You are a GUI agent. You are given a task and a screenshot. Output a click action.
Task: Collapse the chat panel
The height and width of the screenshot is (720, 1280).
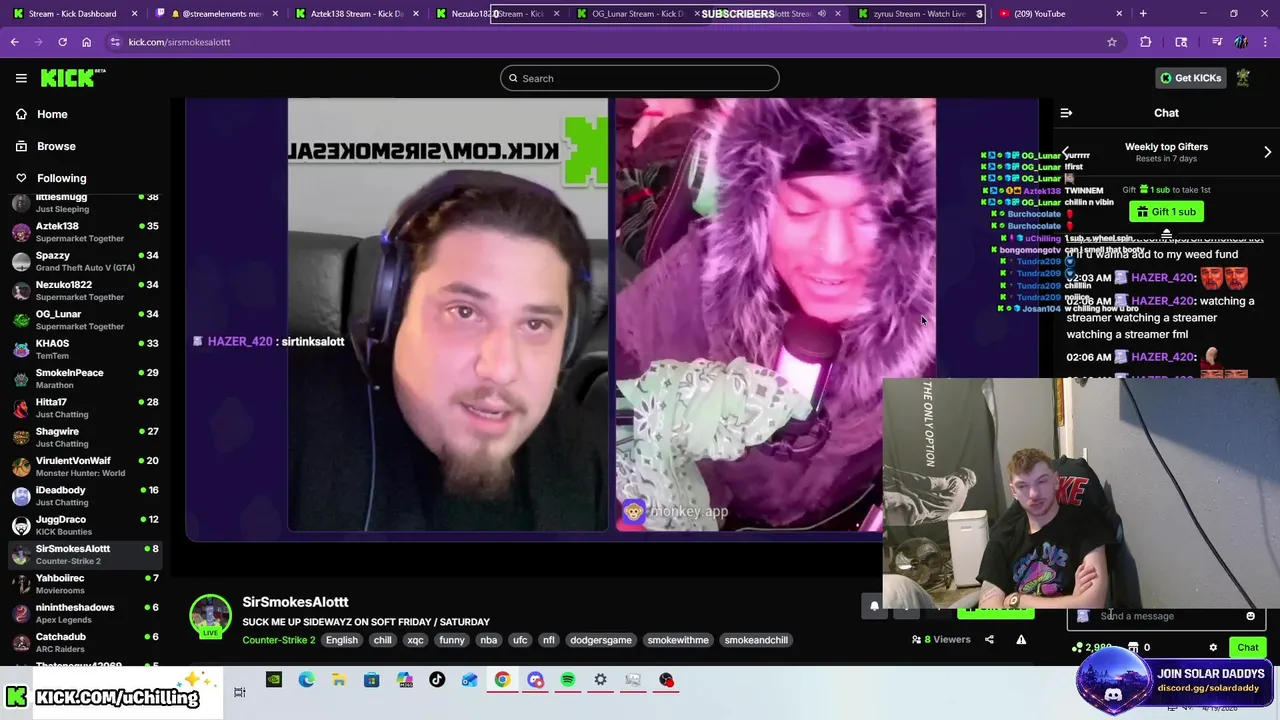point(1066,113)
